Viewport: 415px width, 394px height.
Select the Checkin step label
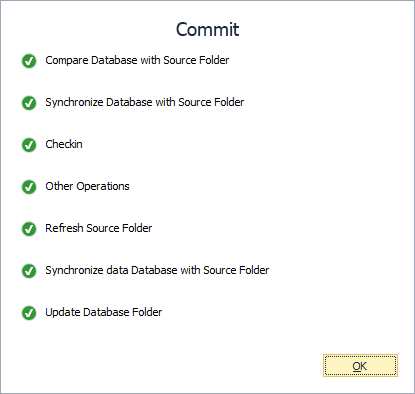[x=64, y=144]
